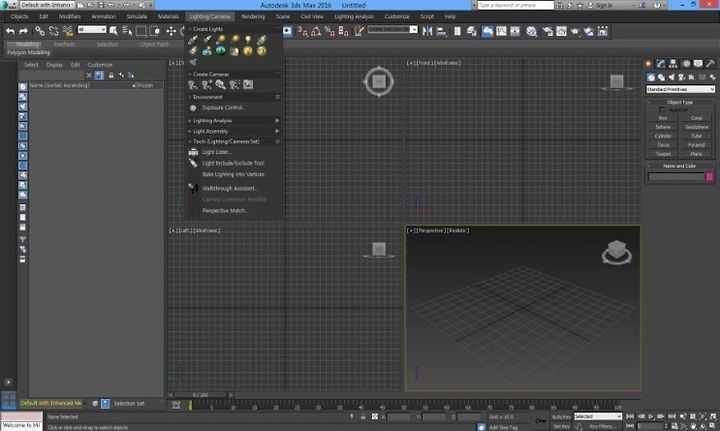Click the Teapot primitive button
Screen dimensions: 720x431
click(663, 154)
